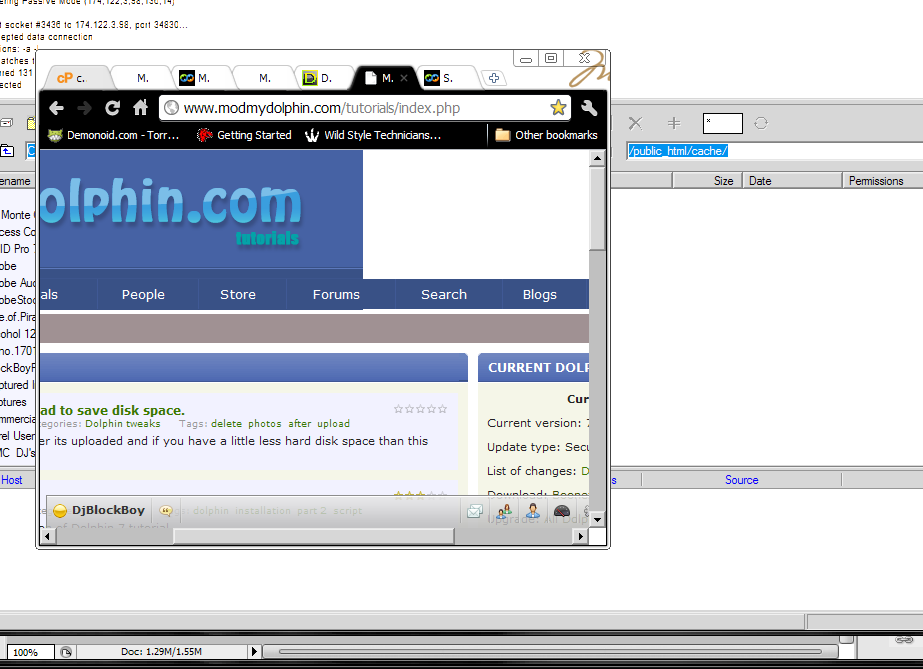
Task: Open the profile person icon in member bar
Action: point(533,511)
